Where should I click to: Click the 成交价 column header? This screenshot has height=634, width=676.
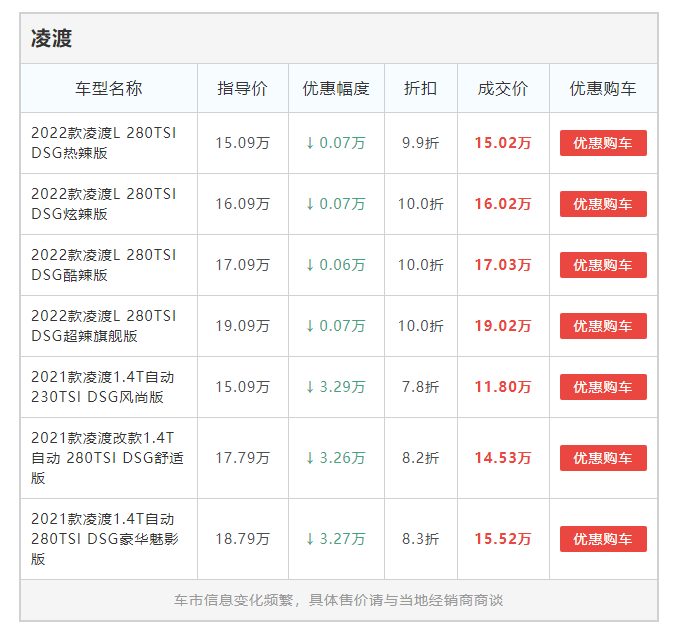503,88
